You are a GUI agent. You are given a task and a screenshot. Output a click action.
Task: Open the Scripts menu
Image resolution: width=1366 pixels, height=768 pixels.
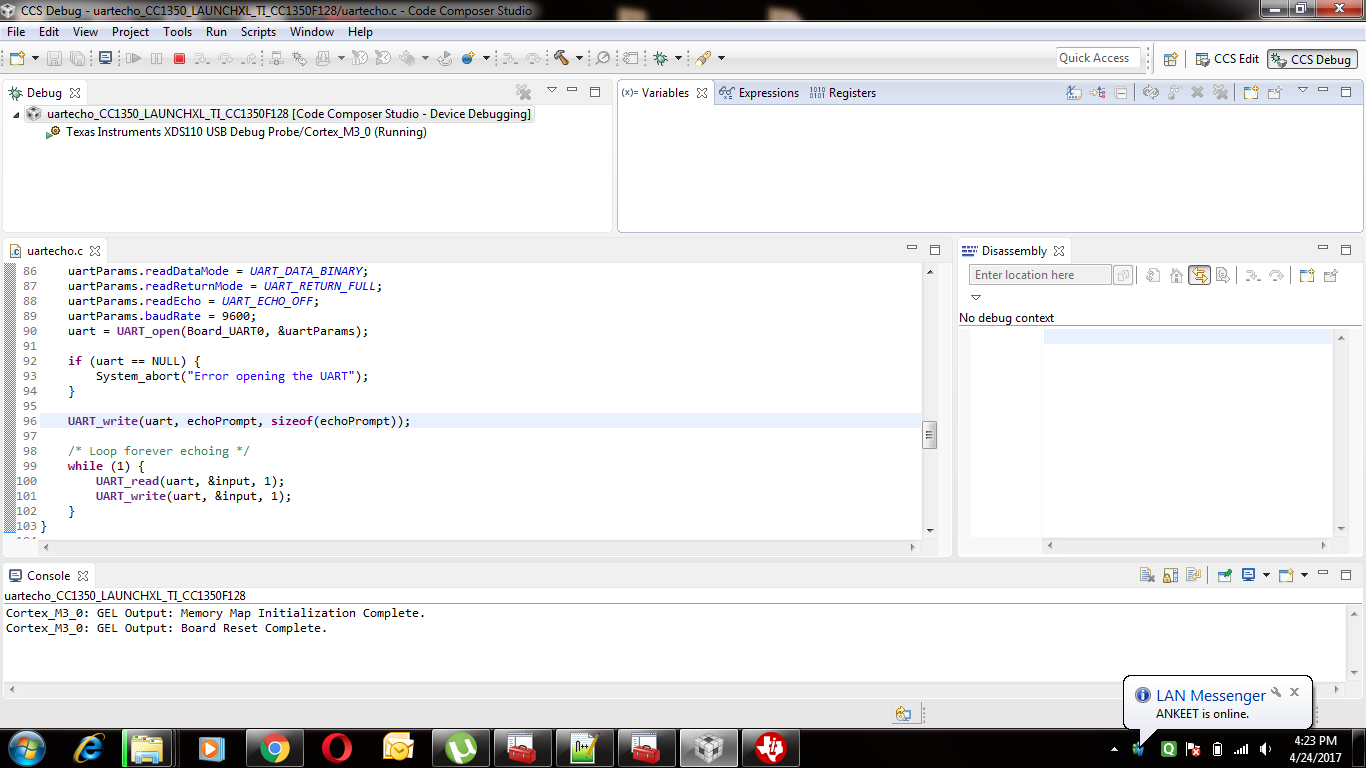click(258, 32)
